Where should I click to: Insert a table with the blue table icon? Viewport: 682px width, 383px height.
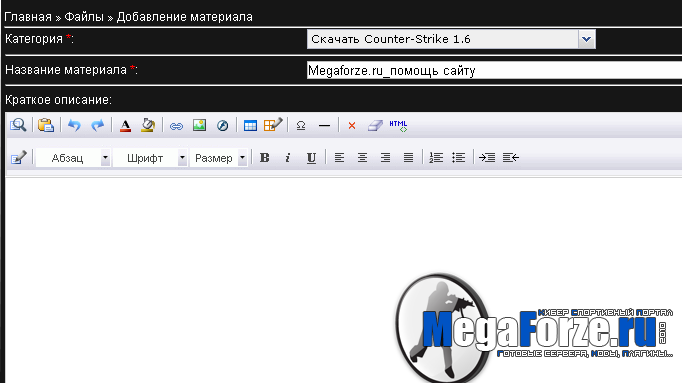pyautogui.click(x=250, y=126)
